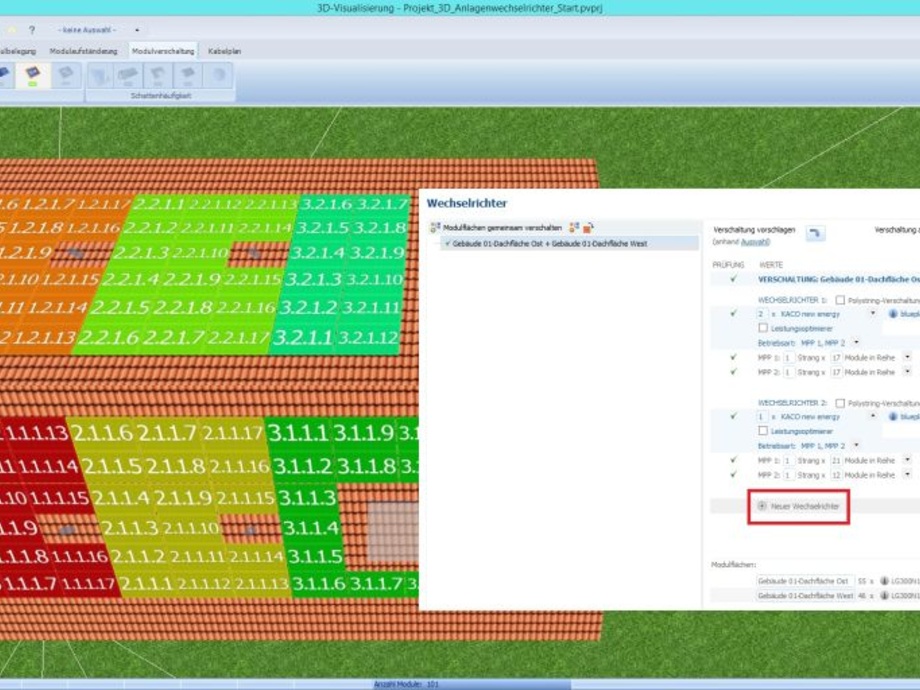Screen dimensions: 920x690
Task: Select the Dachfläche Ost + West tree entry
Action: pos(549,243)
